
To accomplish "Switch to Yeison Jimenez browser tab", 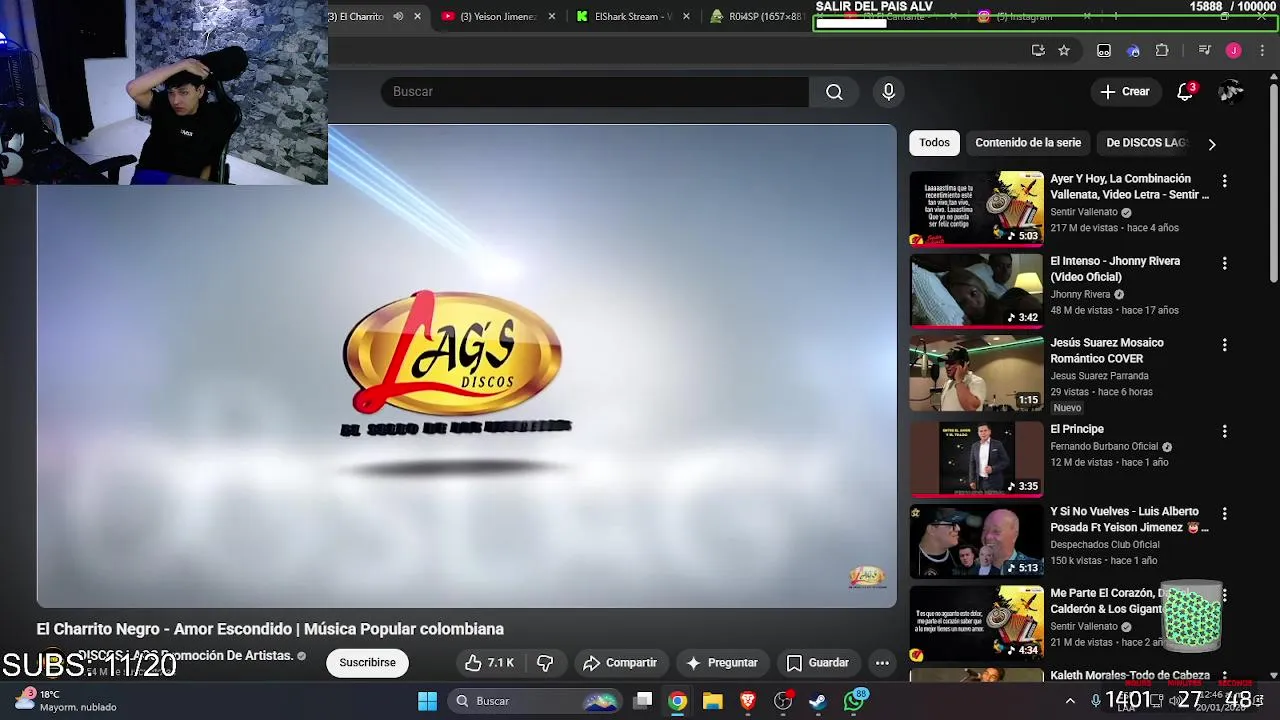I will point(498,17).
